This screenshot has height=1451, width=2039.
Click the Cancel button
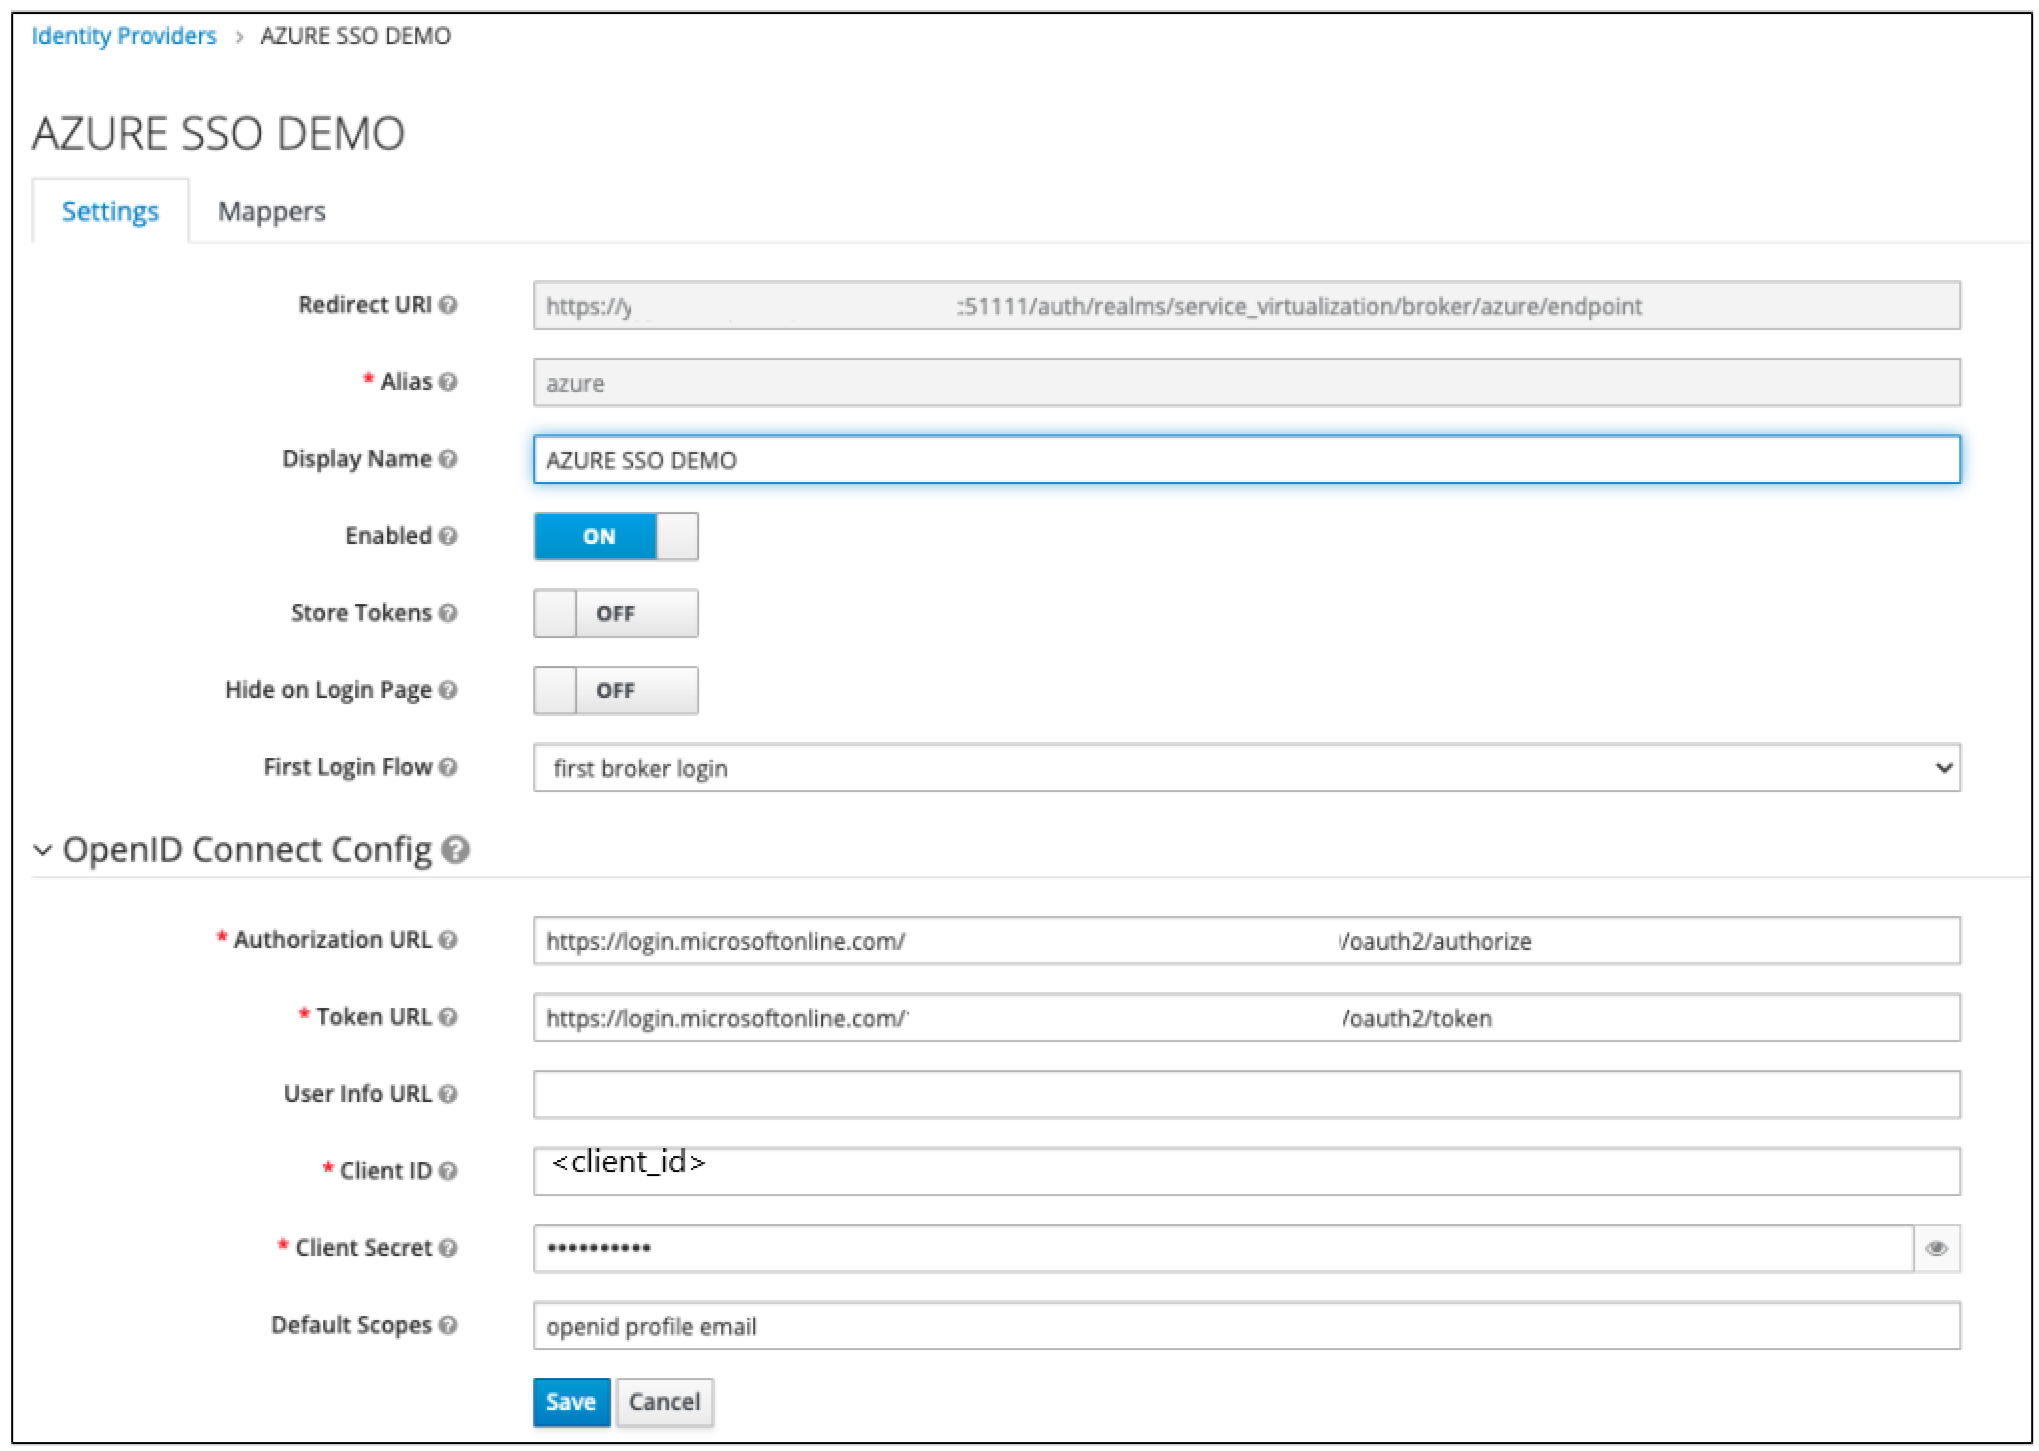[664, 1402]
